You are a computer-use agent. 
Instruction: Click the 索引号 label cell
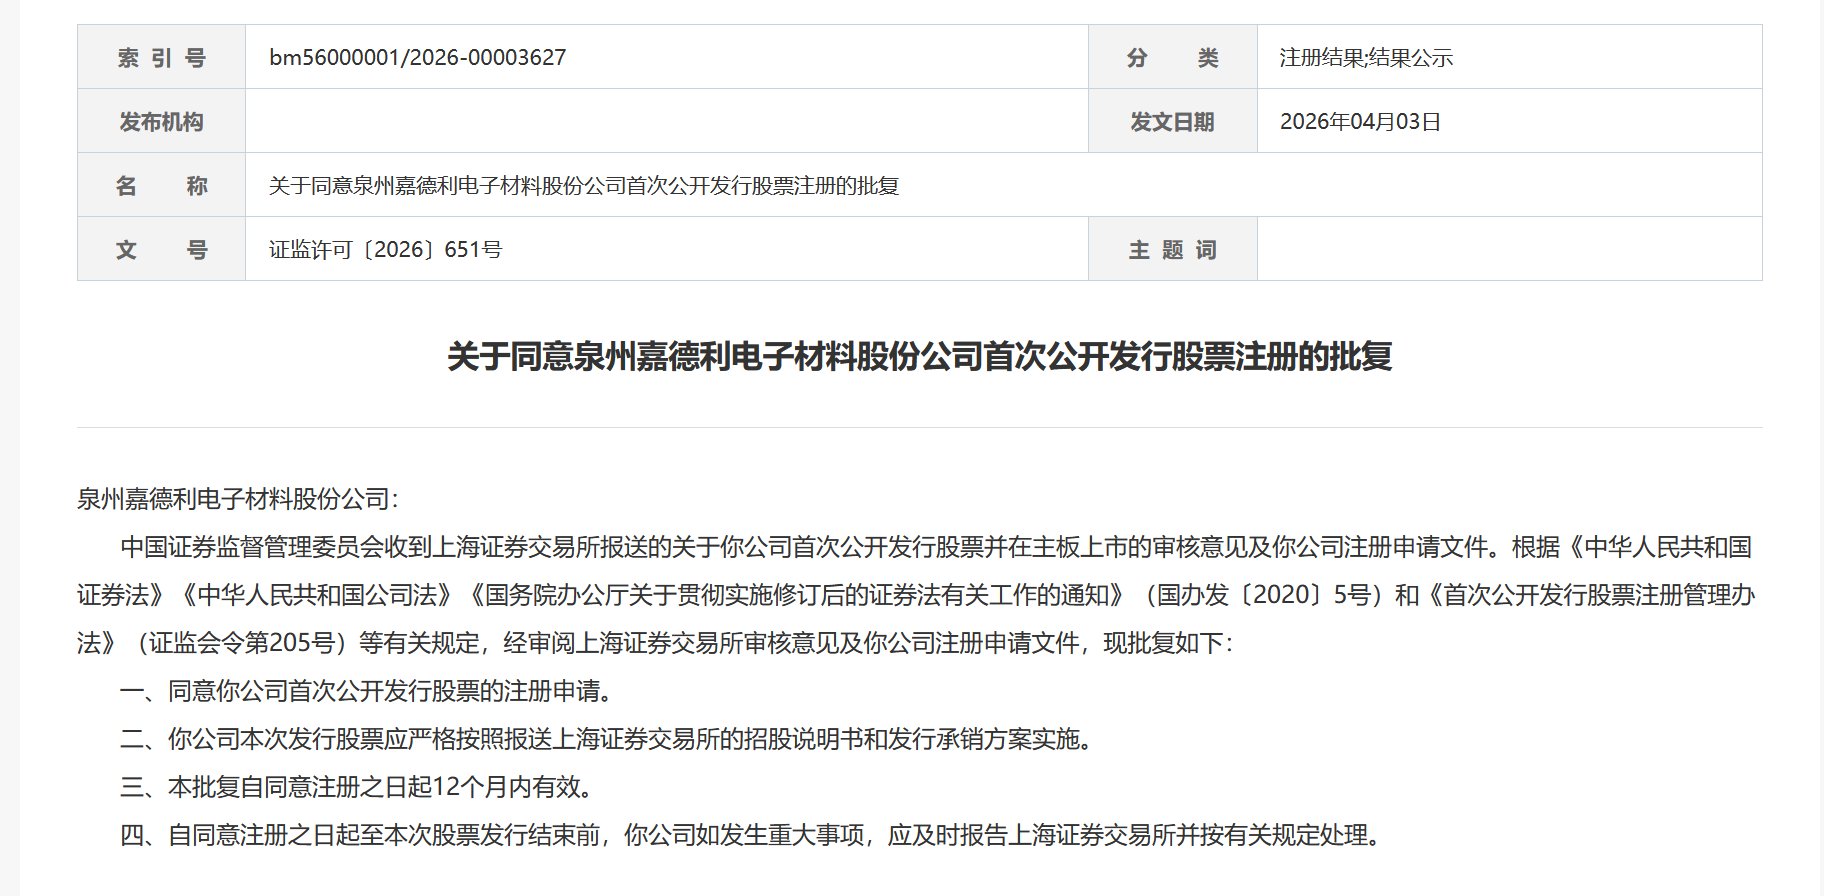[x=161, y=58]
